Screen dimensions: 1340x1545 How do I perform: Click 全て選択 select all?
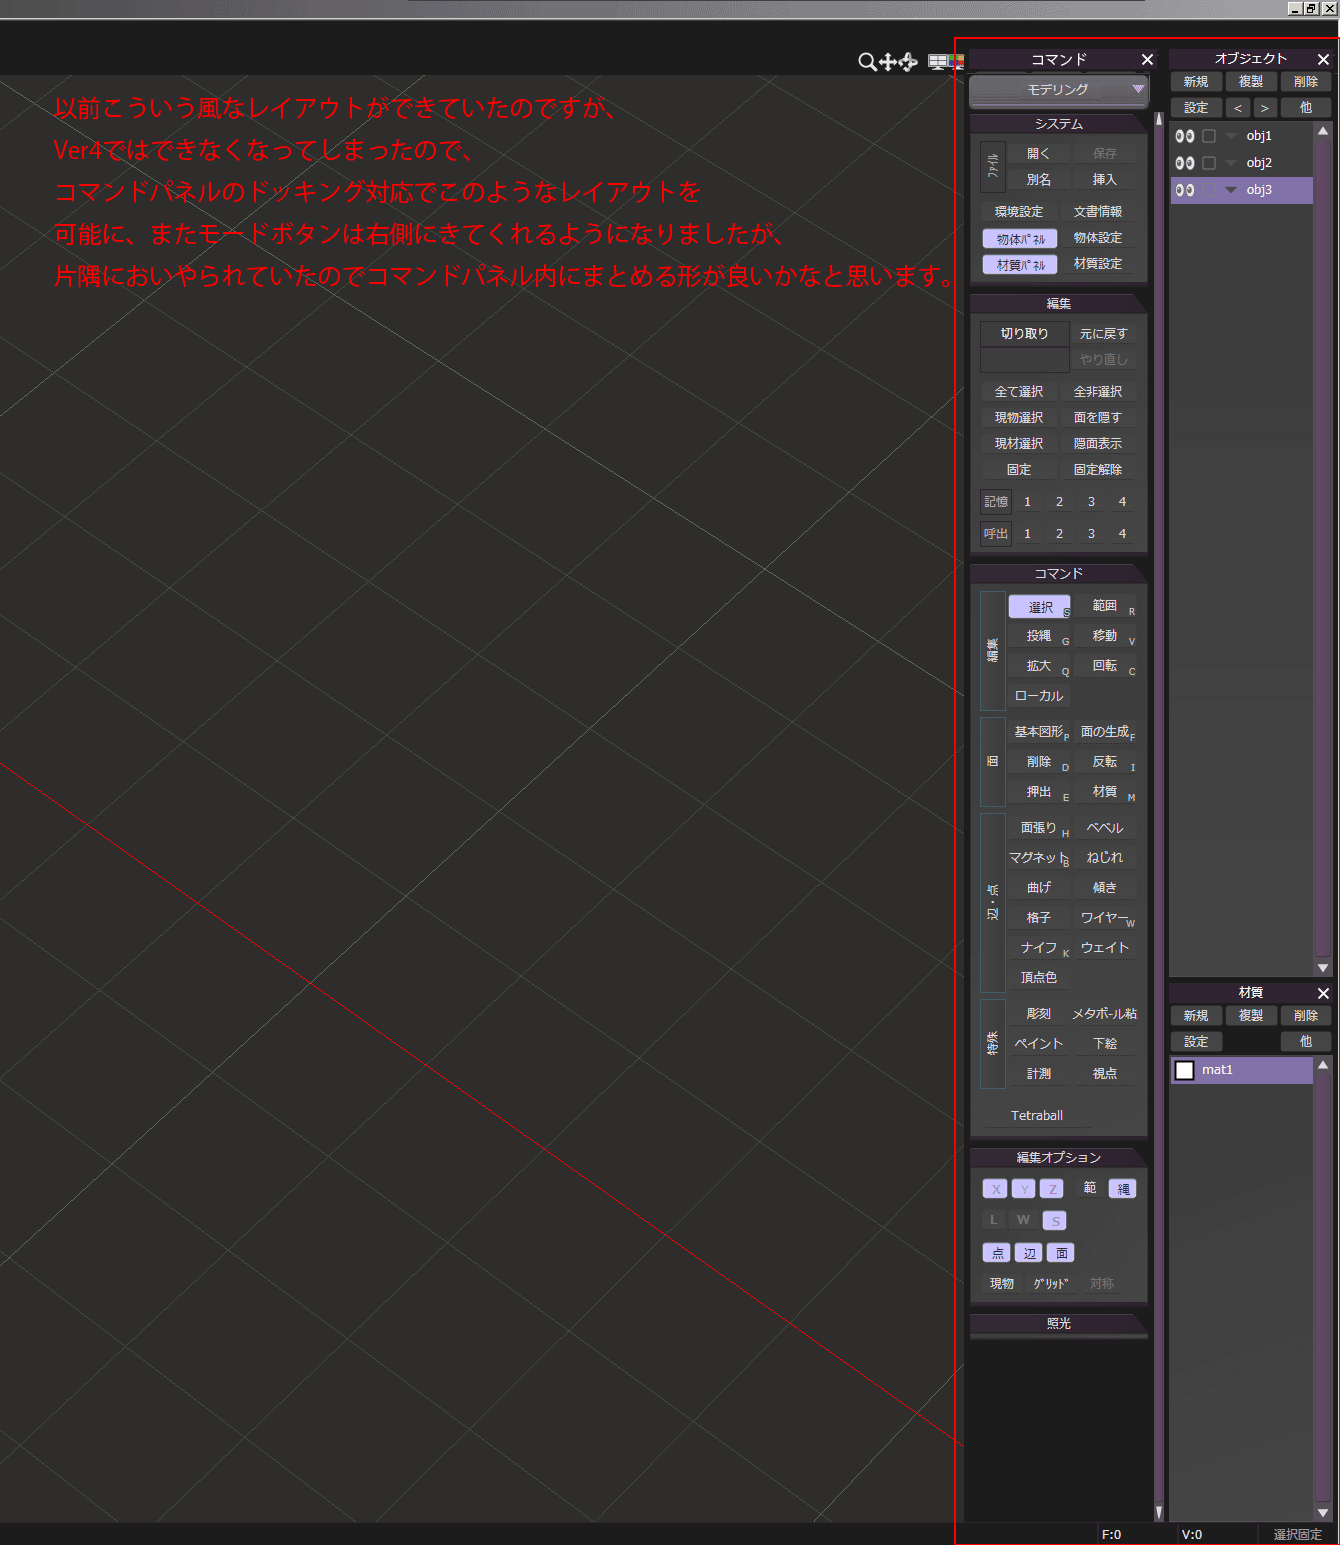1019,392
